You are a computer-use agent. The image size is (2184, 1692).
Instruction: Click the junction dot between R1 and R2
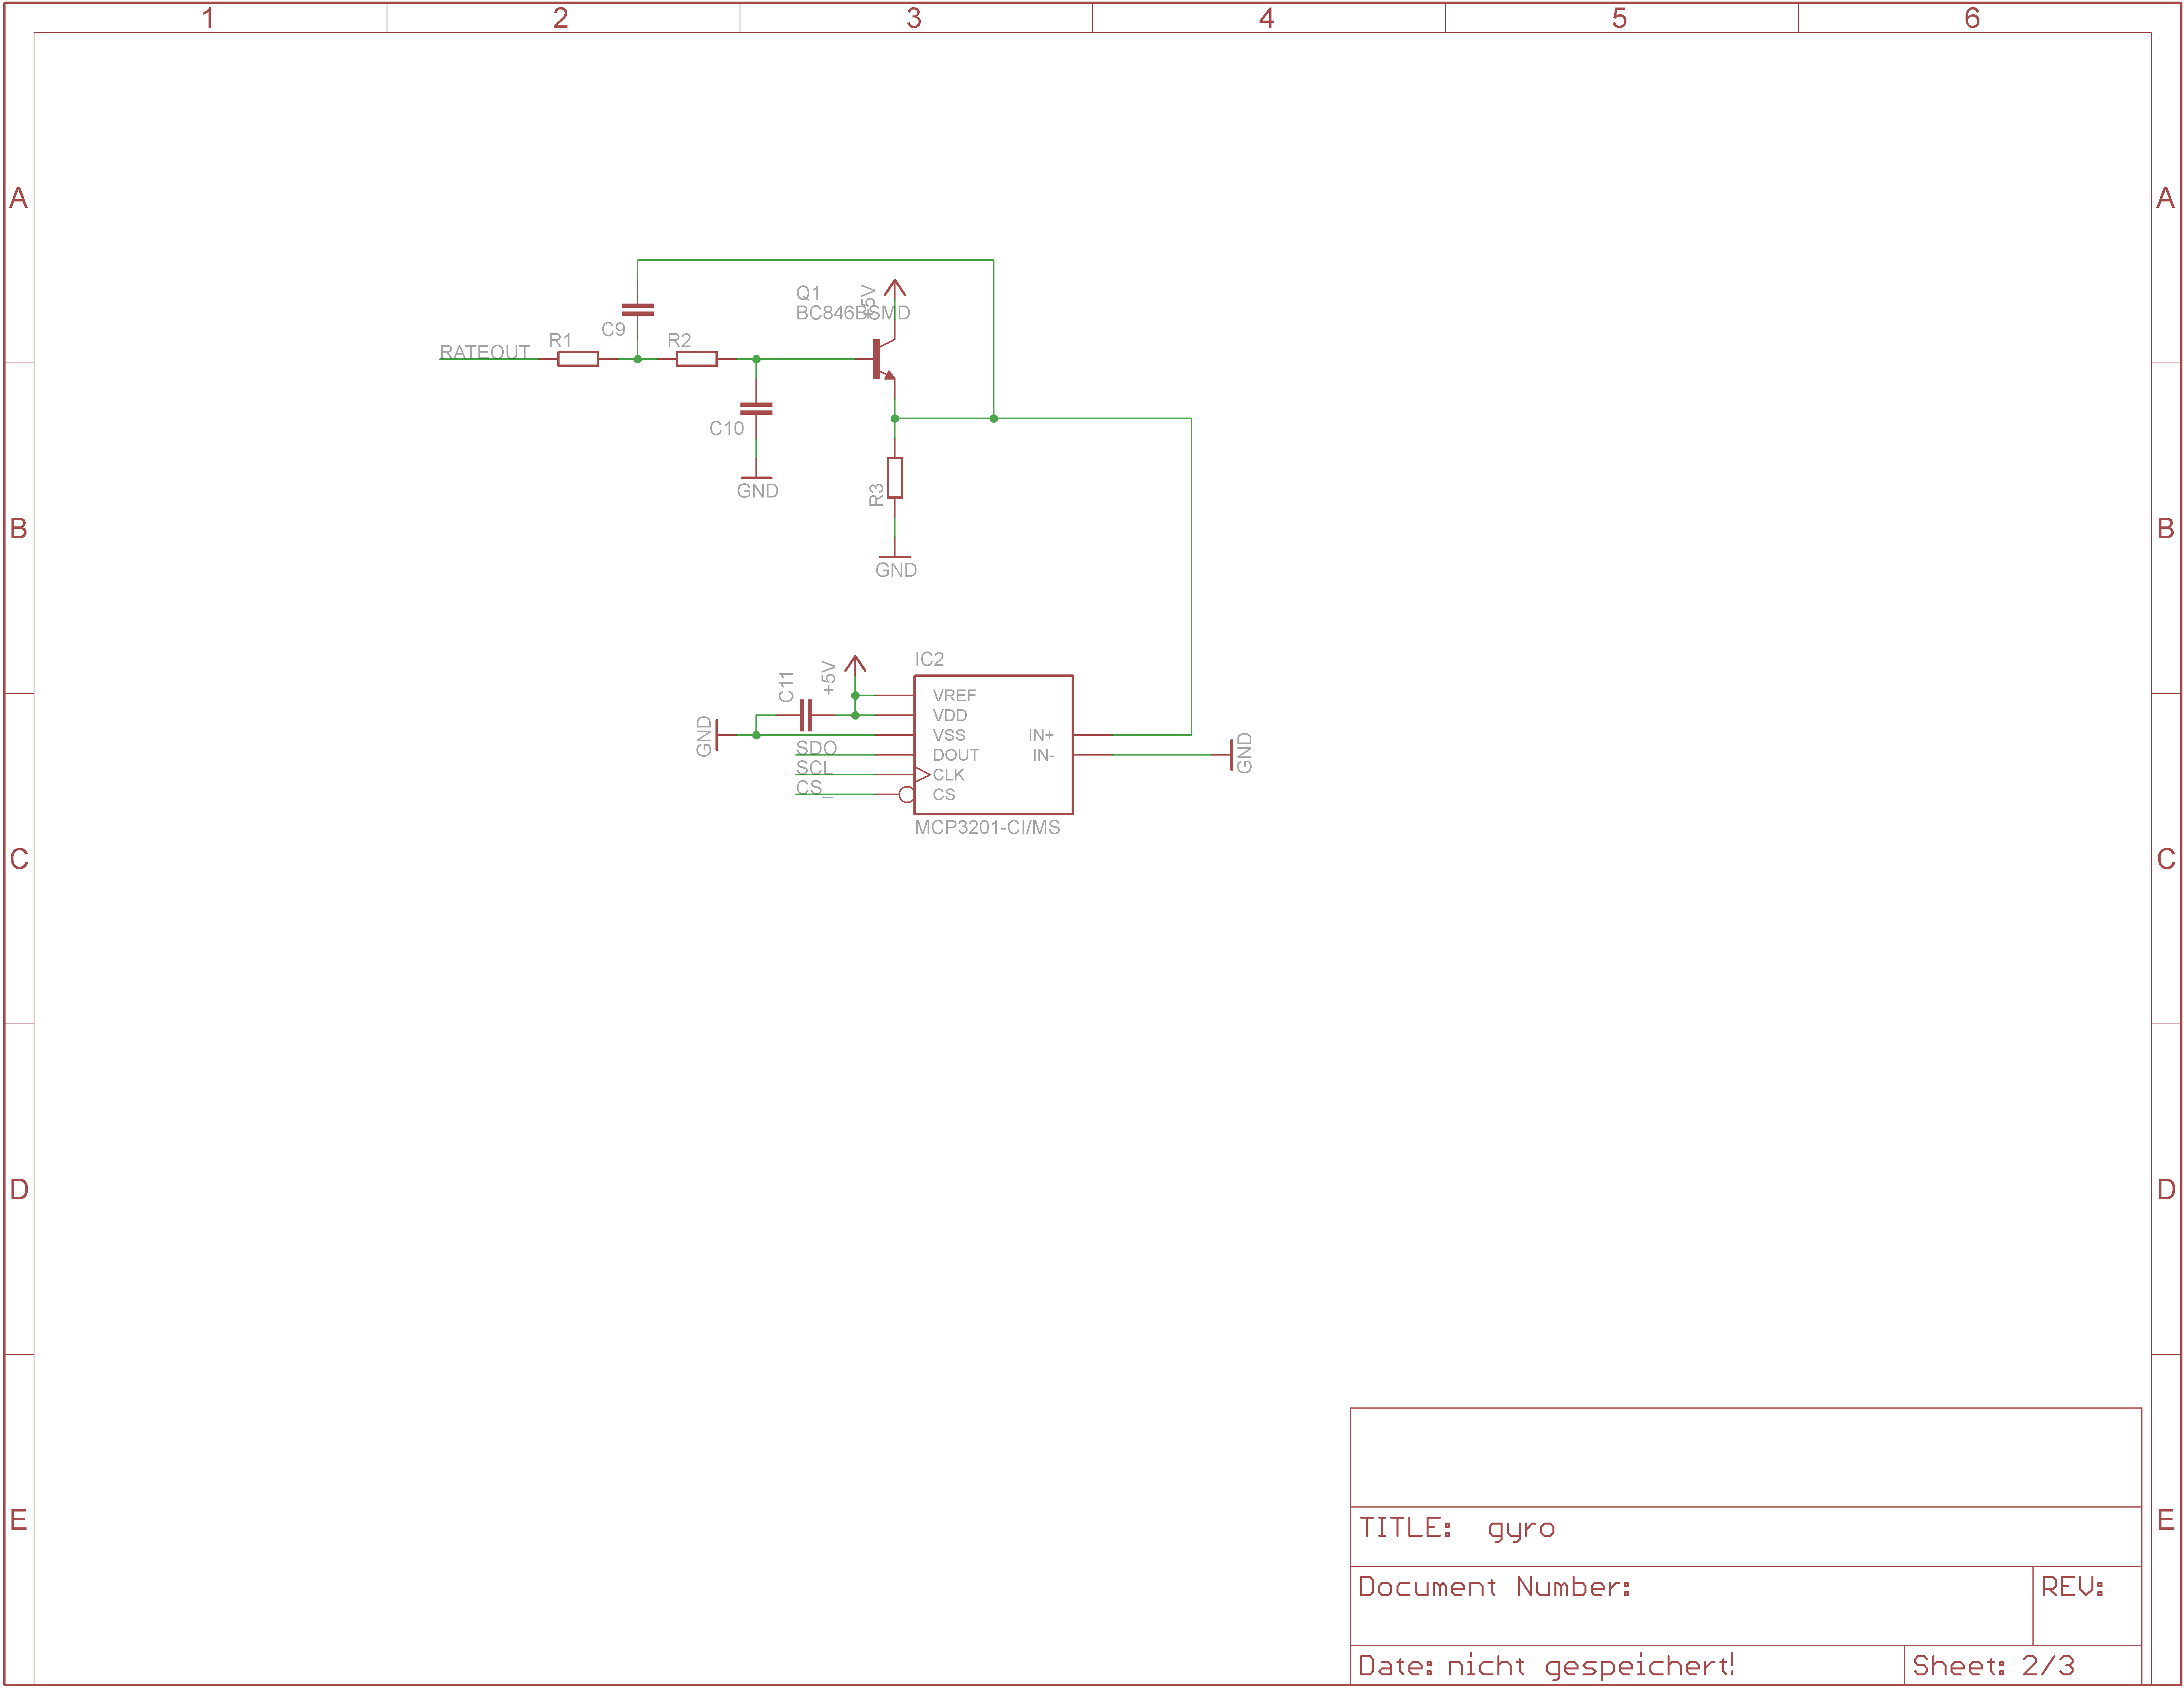coord(638,359)
